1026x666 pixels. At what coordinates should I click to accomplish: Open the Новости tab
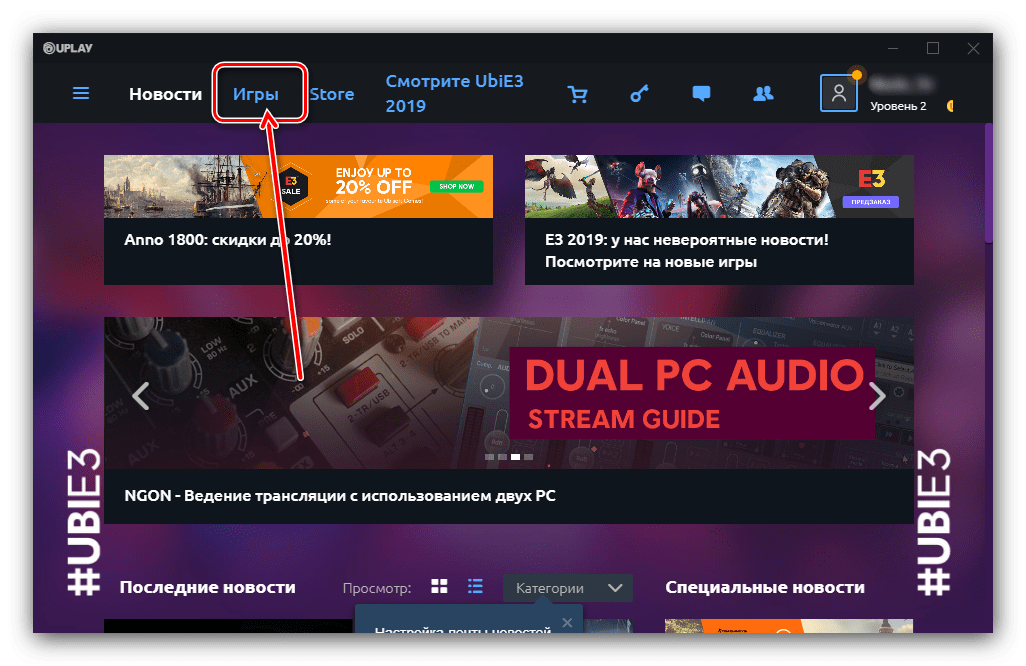tap(166, 94)
